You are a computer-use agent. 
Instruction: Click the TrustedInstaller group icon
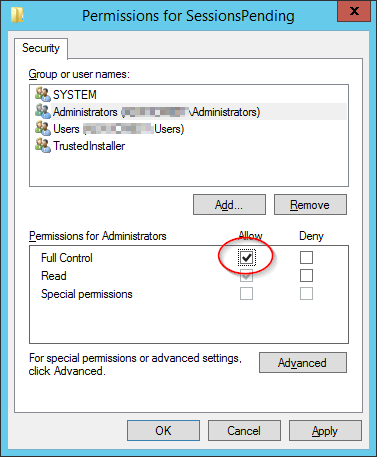pos(43,145)
